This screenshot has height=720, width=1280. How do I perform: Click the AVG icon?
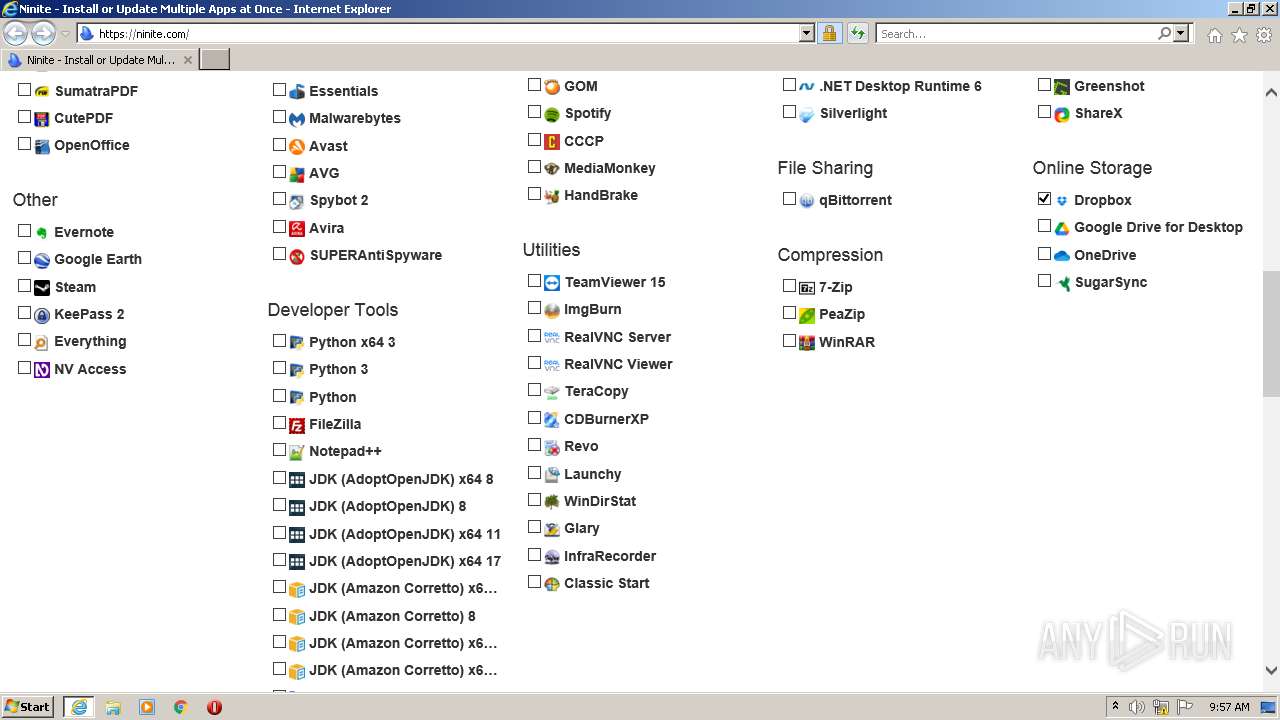point(297,174)
